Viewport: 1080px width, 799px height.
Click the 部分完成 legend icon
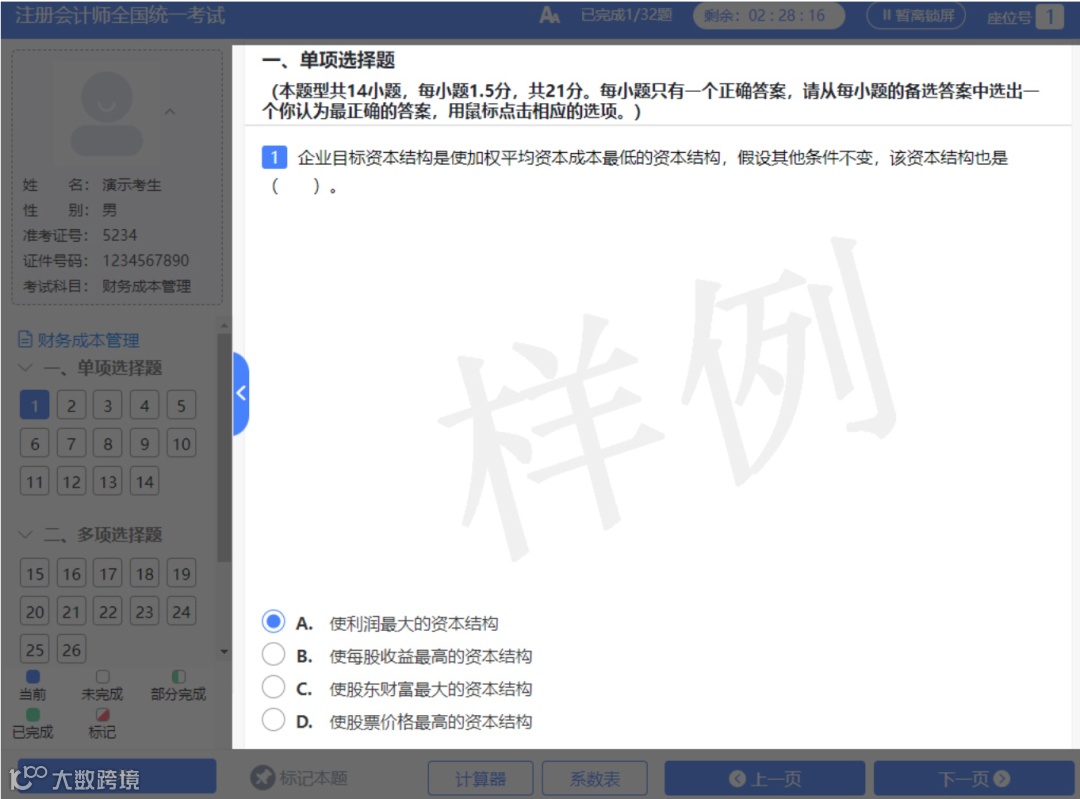coord(178,676)
